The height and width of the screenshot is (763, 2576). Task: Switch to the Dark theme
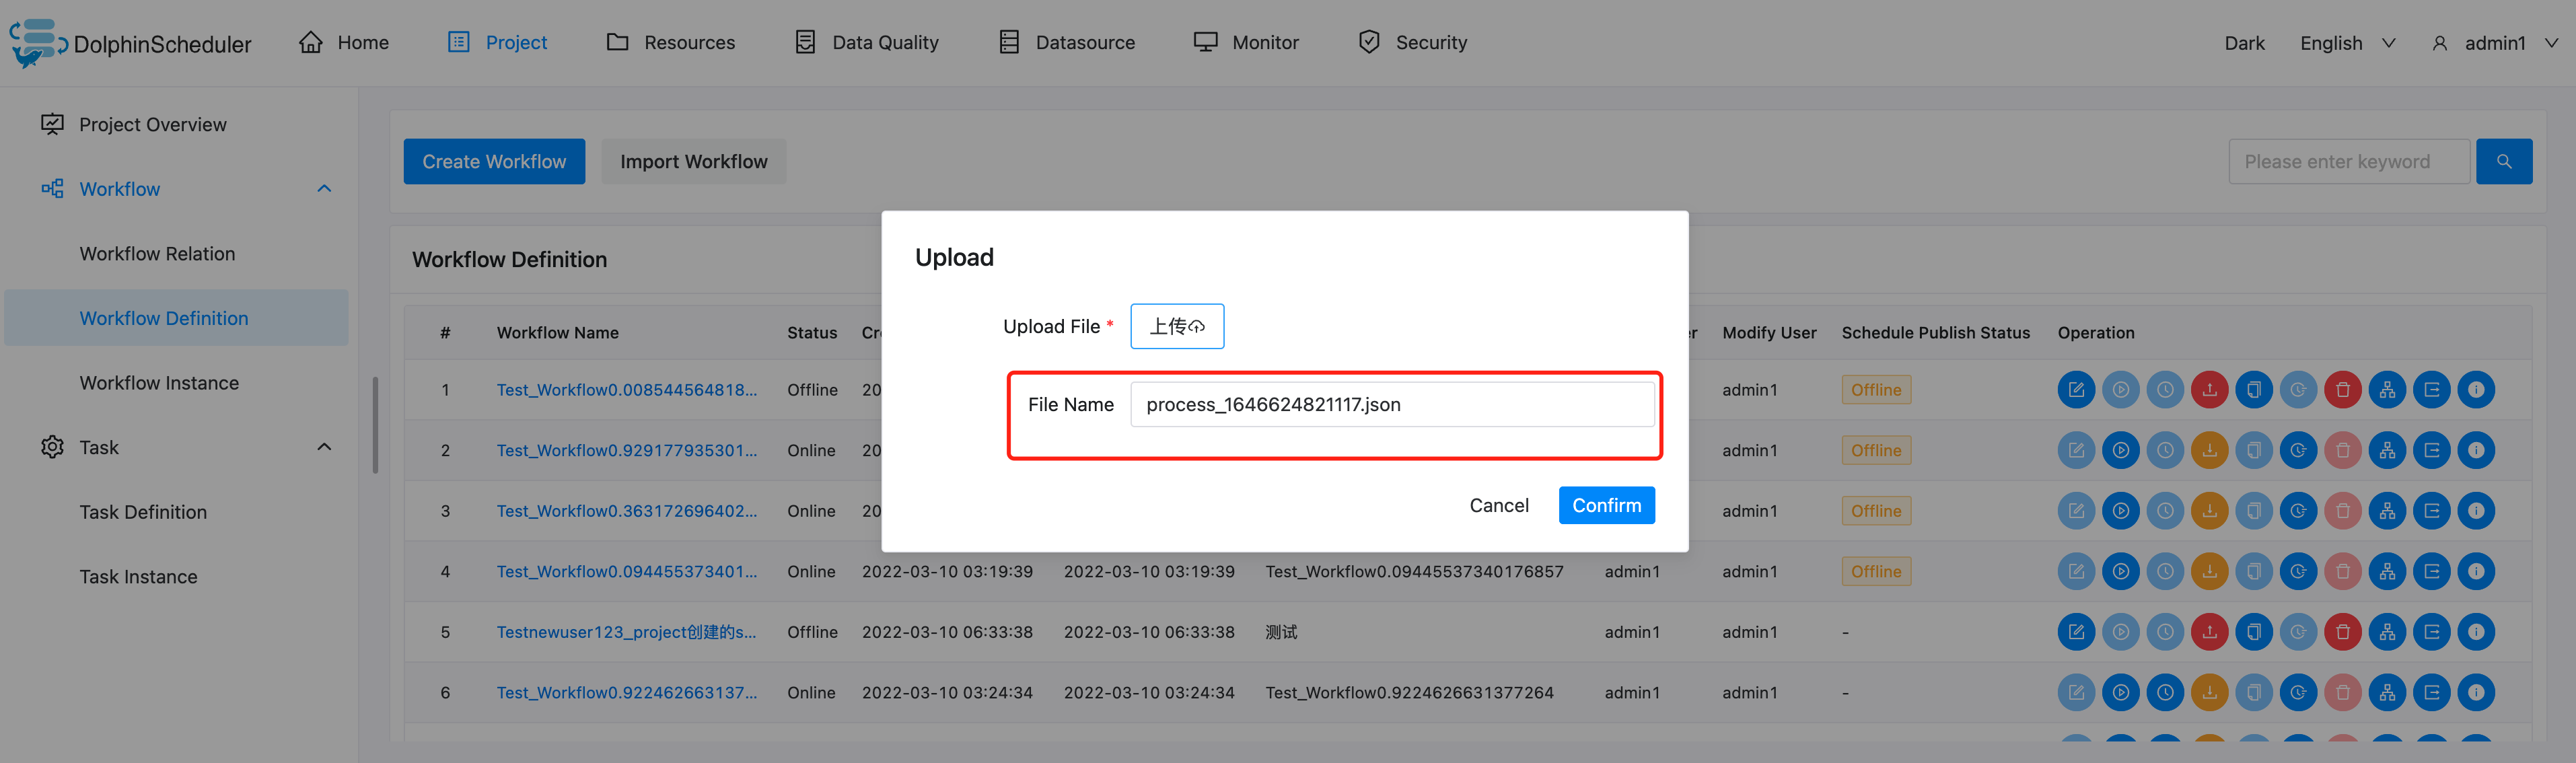pos(2244,43)
